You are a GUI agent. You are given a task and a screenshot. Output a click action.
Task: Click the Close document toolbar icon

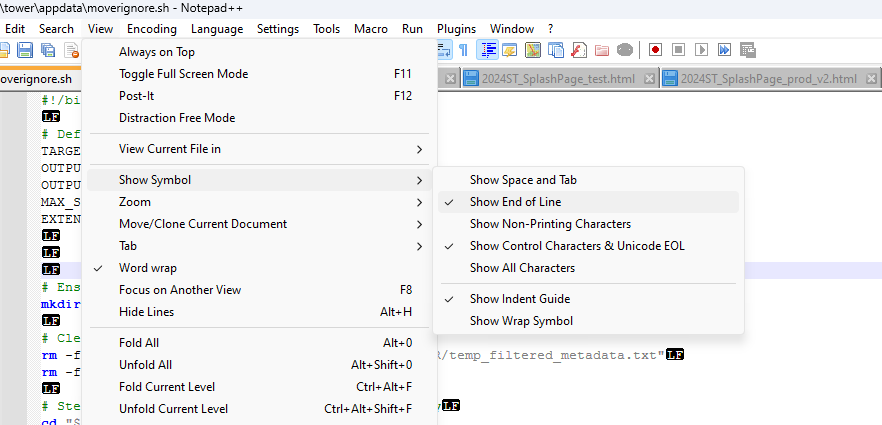pyautogui.click(x=71, y=50)
